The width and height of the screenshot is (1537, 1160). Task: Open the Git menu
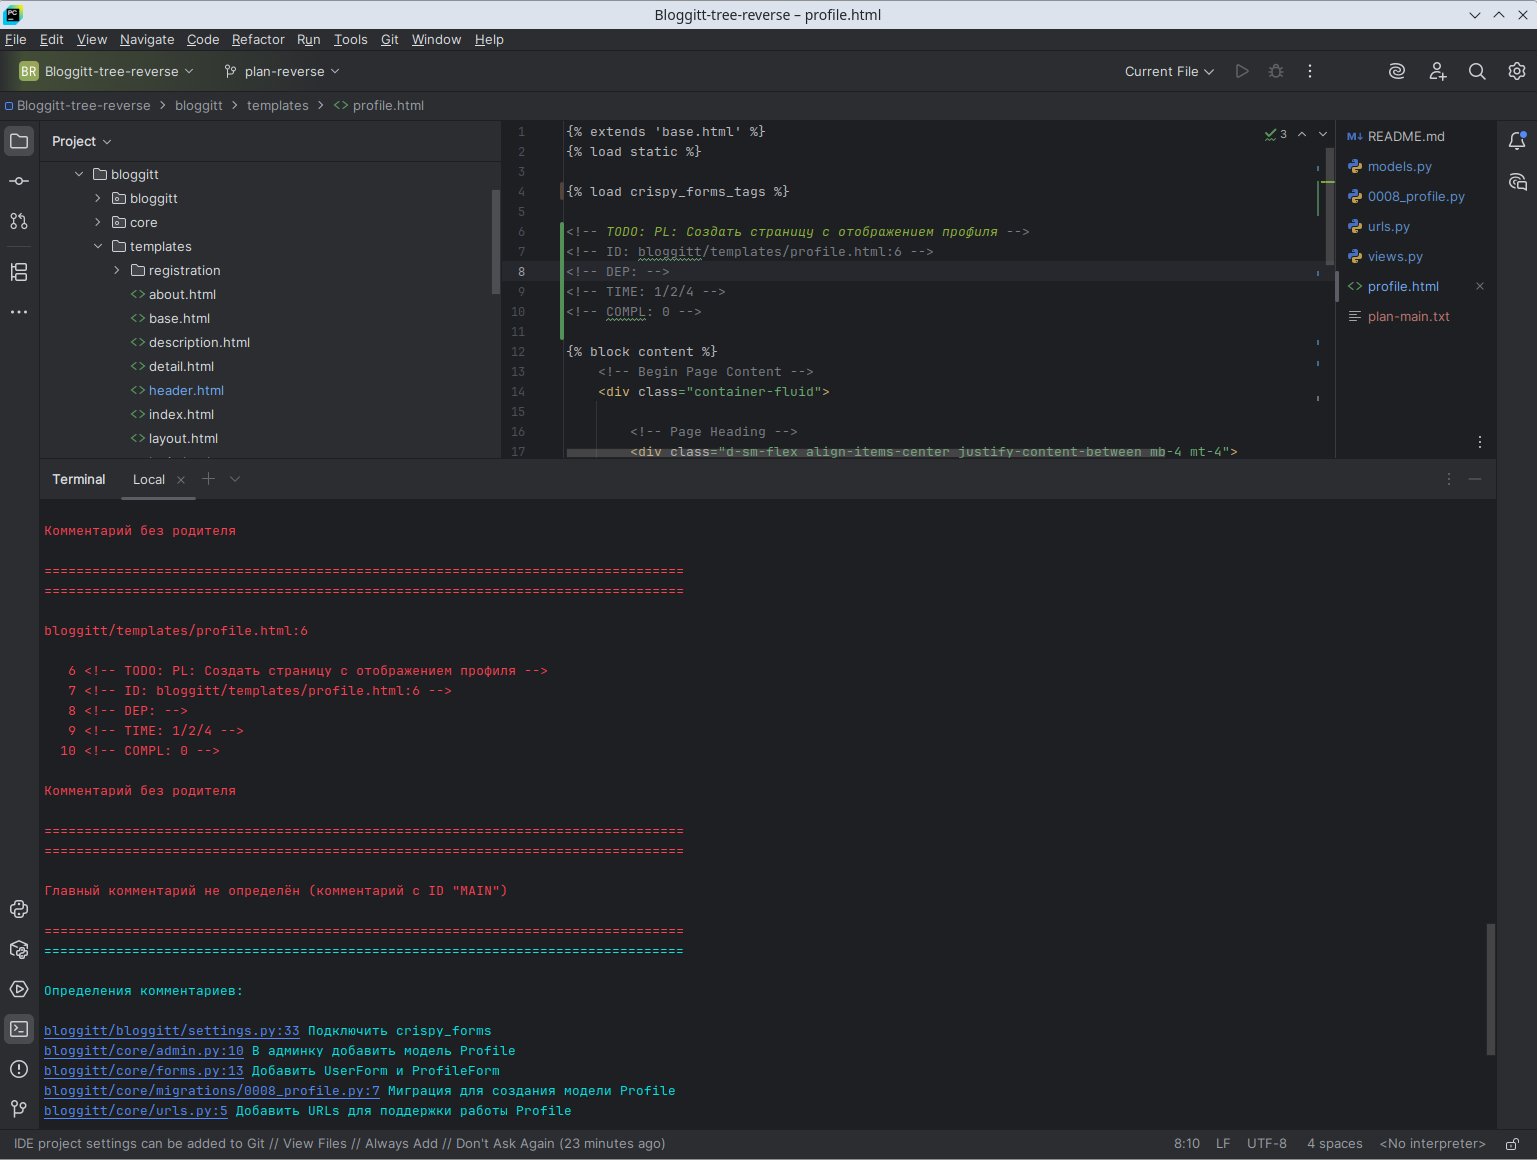pos(390,39)
